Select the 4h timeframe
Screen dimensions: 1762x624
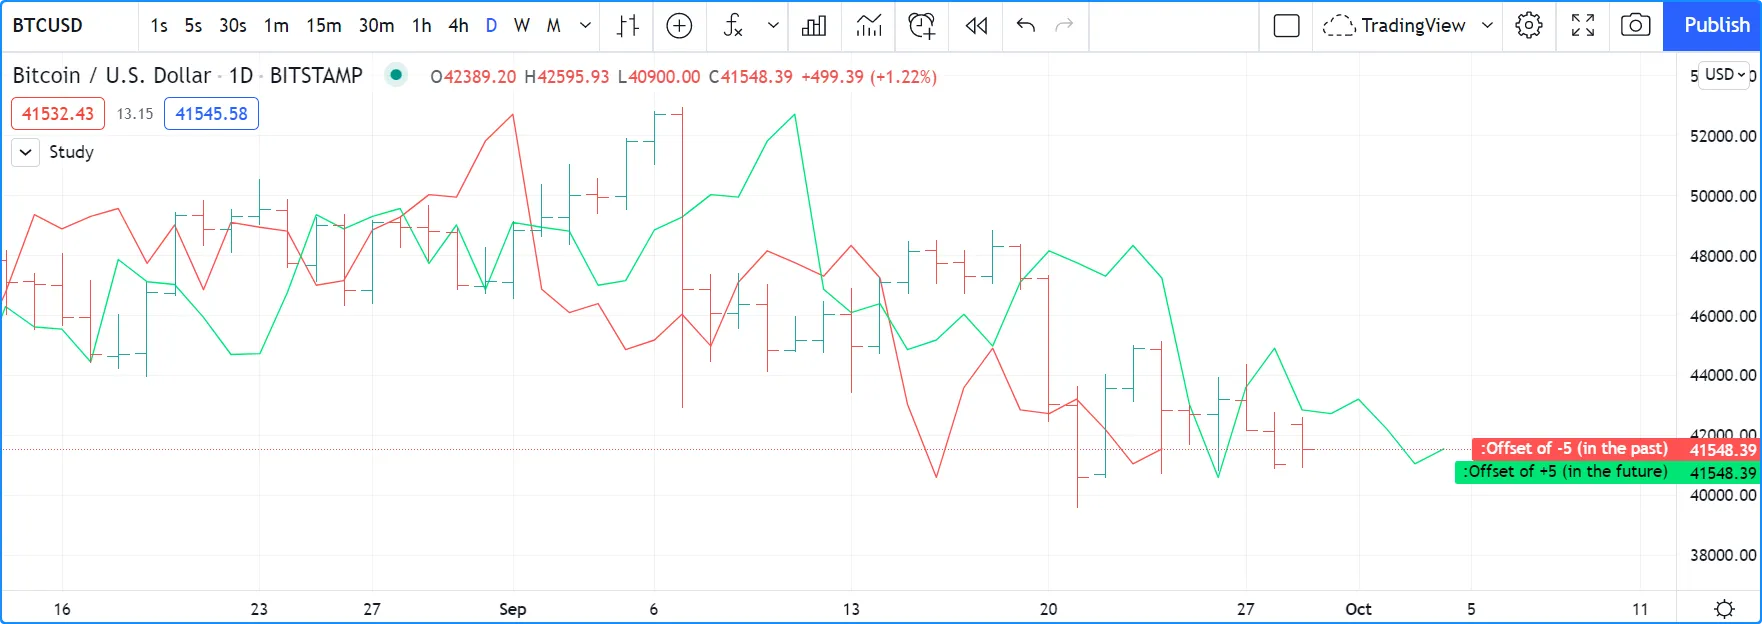tap(458, 26)
